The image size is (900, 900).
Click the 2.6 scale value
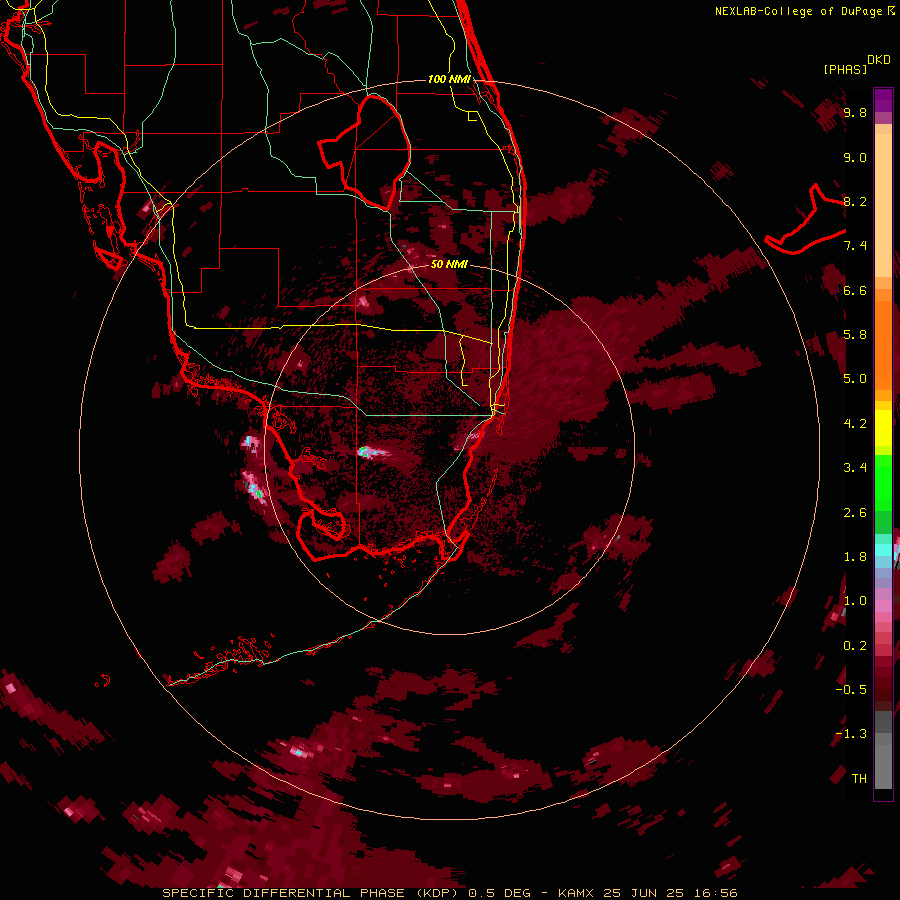click(x=855, y=513)
